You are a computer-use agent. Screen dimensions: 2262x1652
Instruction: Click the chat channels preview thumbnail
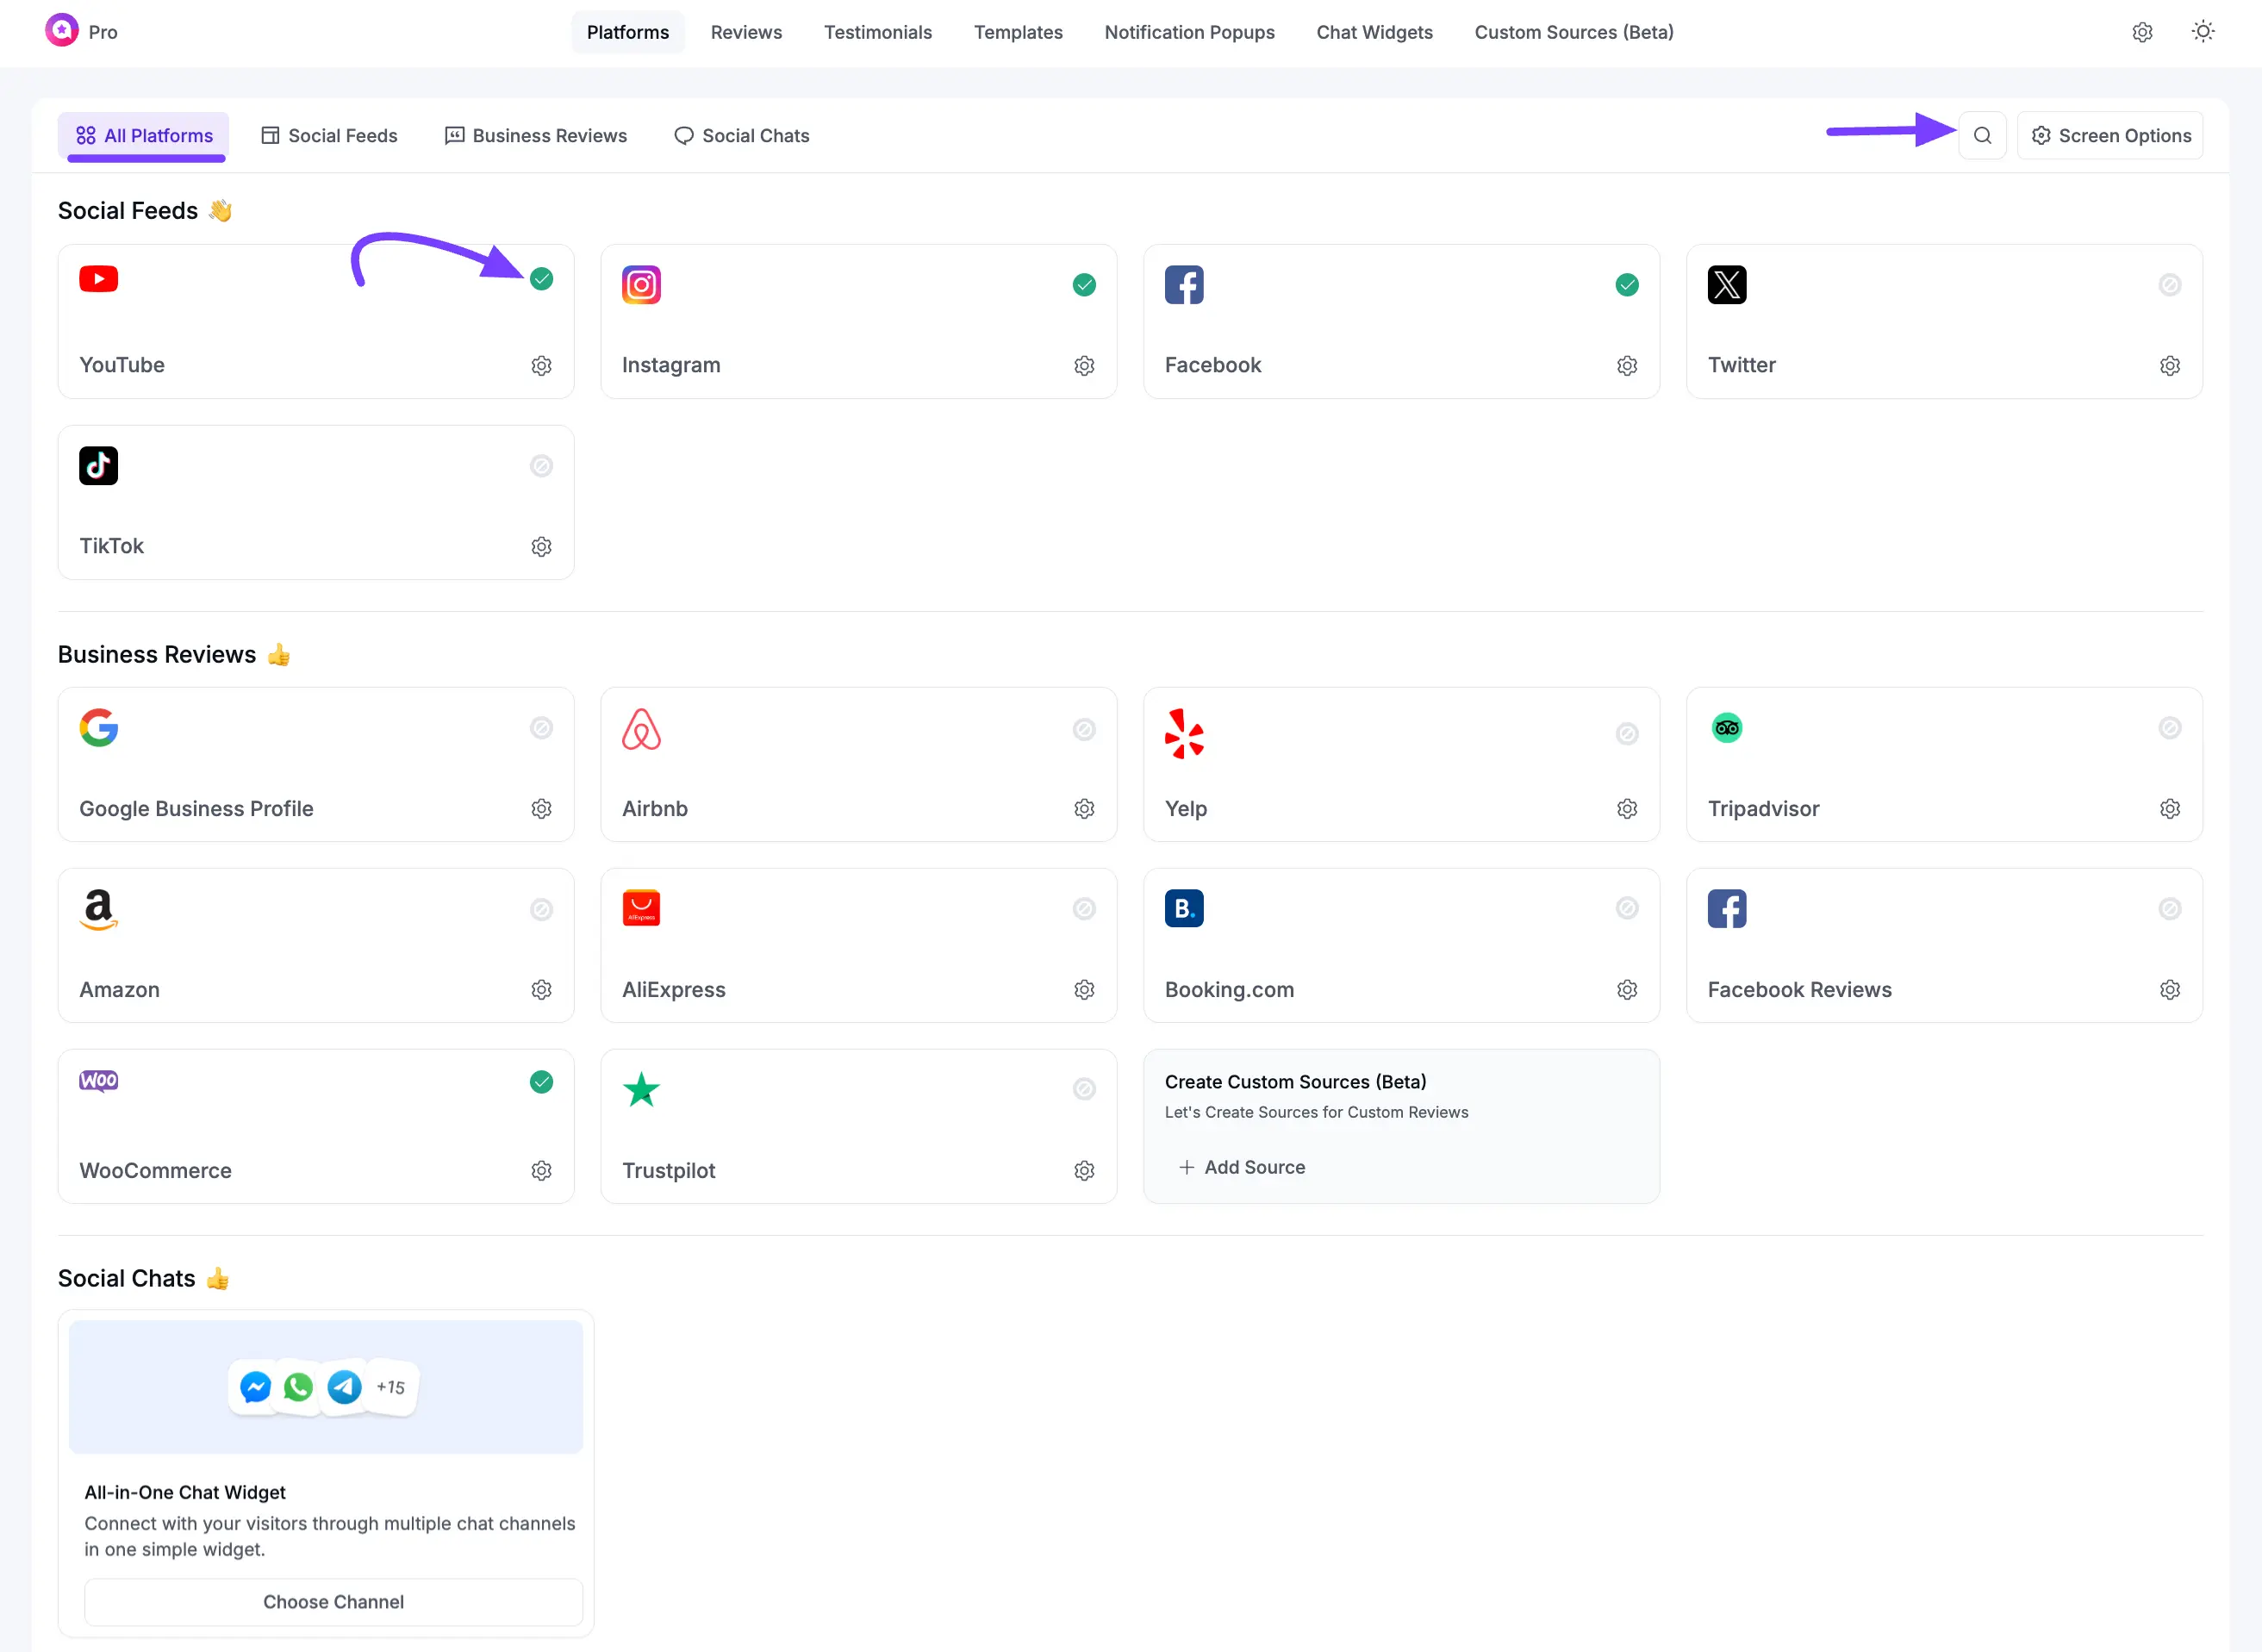coord(325,1387)
